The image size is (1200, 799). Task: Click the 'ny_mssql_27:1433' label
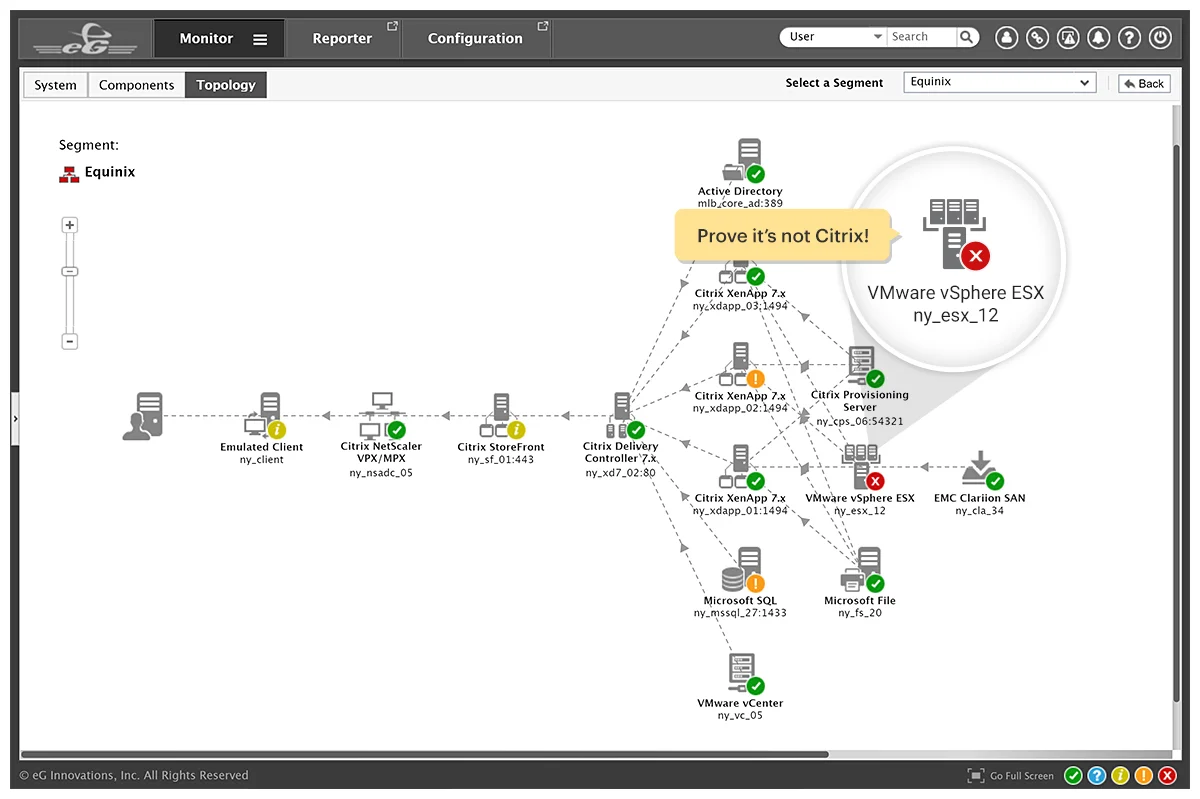740,613
